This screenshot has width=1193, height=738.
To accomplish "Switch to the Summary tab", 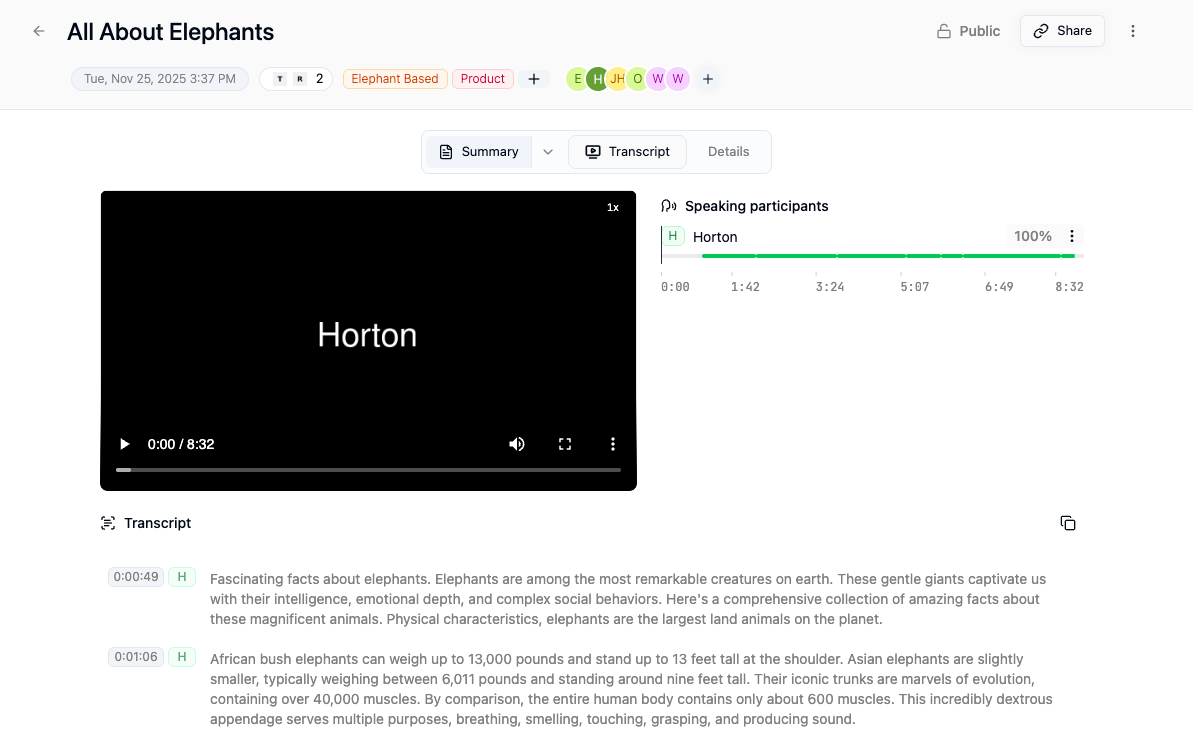I will click(x=479, y=152).
